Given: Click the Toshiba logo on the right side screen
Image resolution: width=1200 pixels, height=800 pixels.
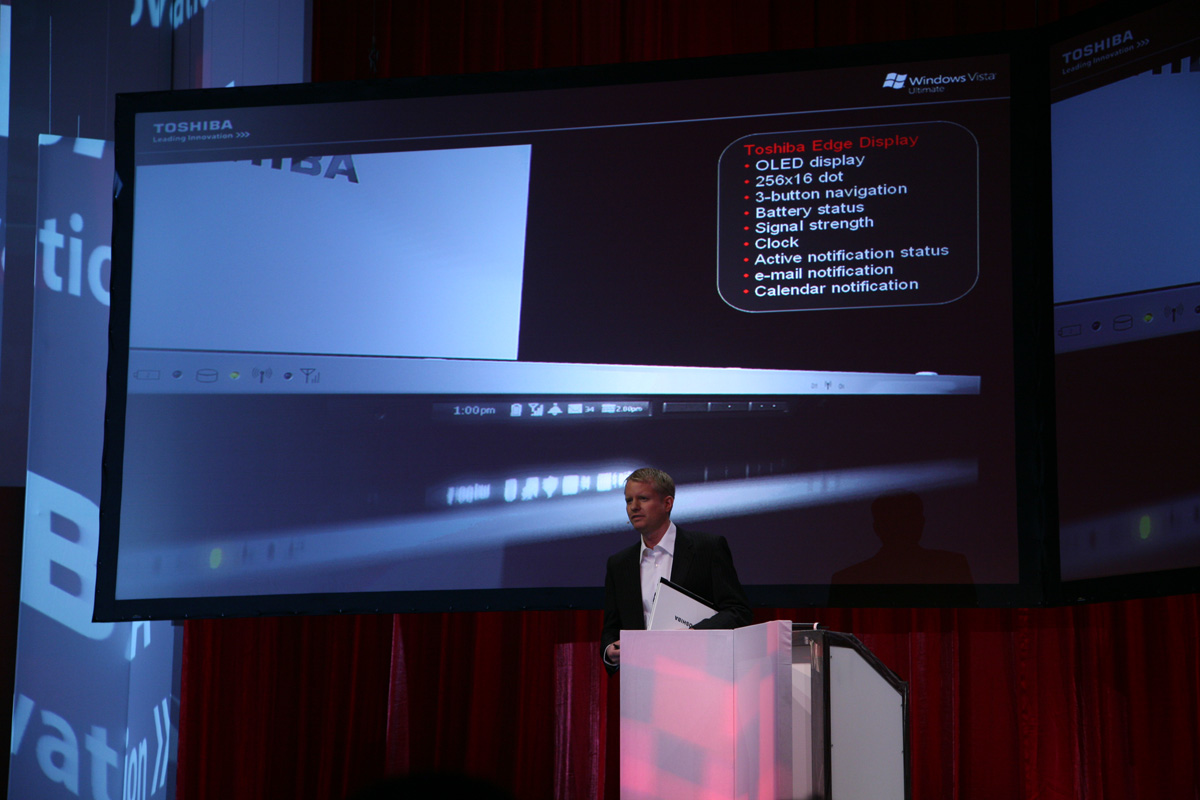Looking at the screenshot, I should (x=1105, y=52).
